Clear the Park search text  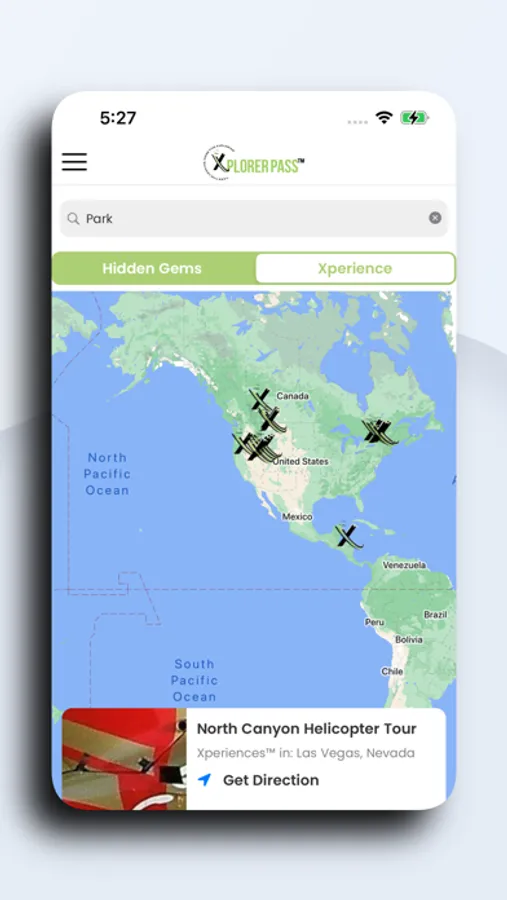point(435,218)
